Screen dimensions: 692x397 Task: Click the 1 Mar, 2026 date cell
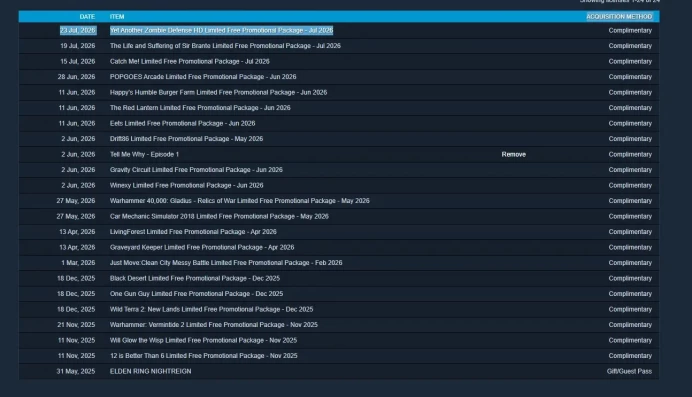click(78, 262)
